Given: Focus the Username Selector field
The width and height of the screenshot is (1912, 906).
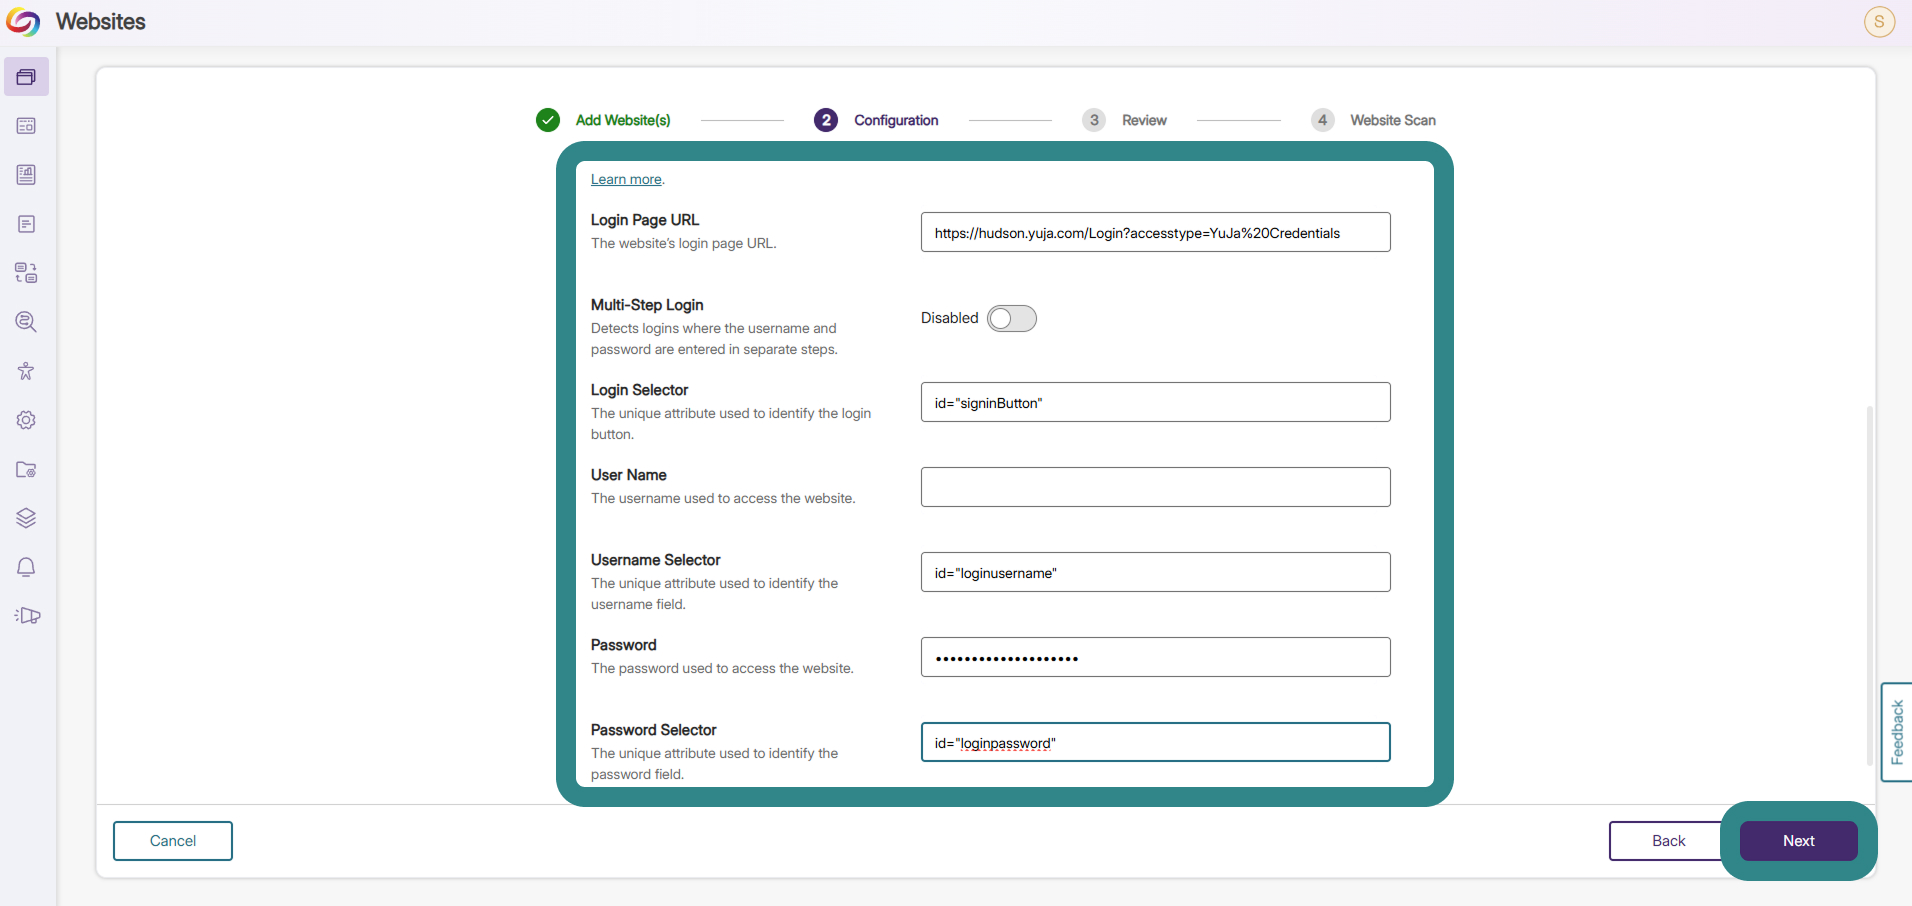Looking at the screenshot, I should click(1155, 572).
